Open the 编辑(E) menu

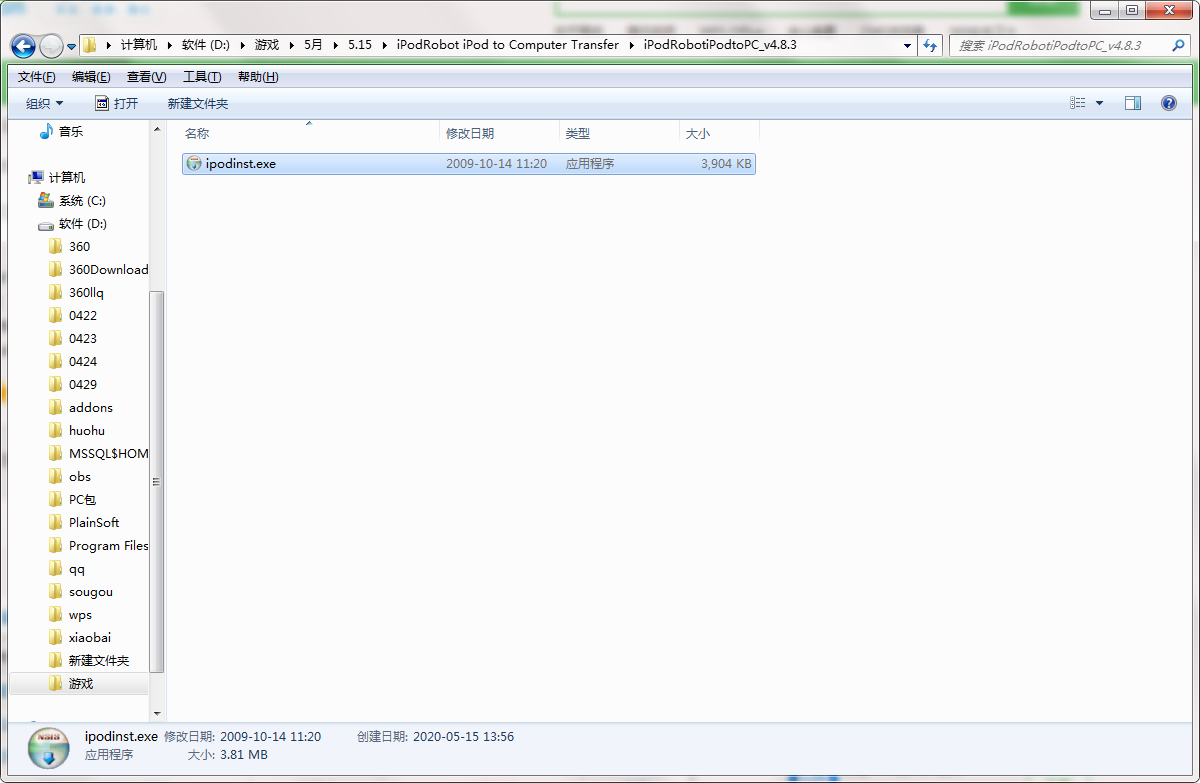click(91, 77)
